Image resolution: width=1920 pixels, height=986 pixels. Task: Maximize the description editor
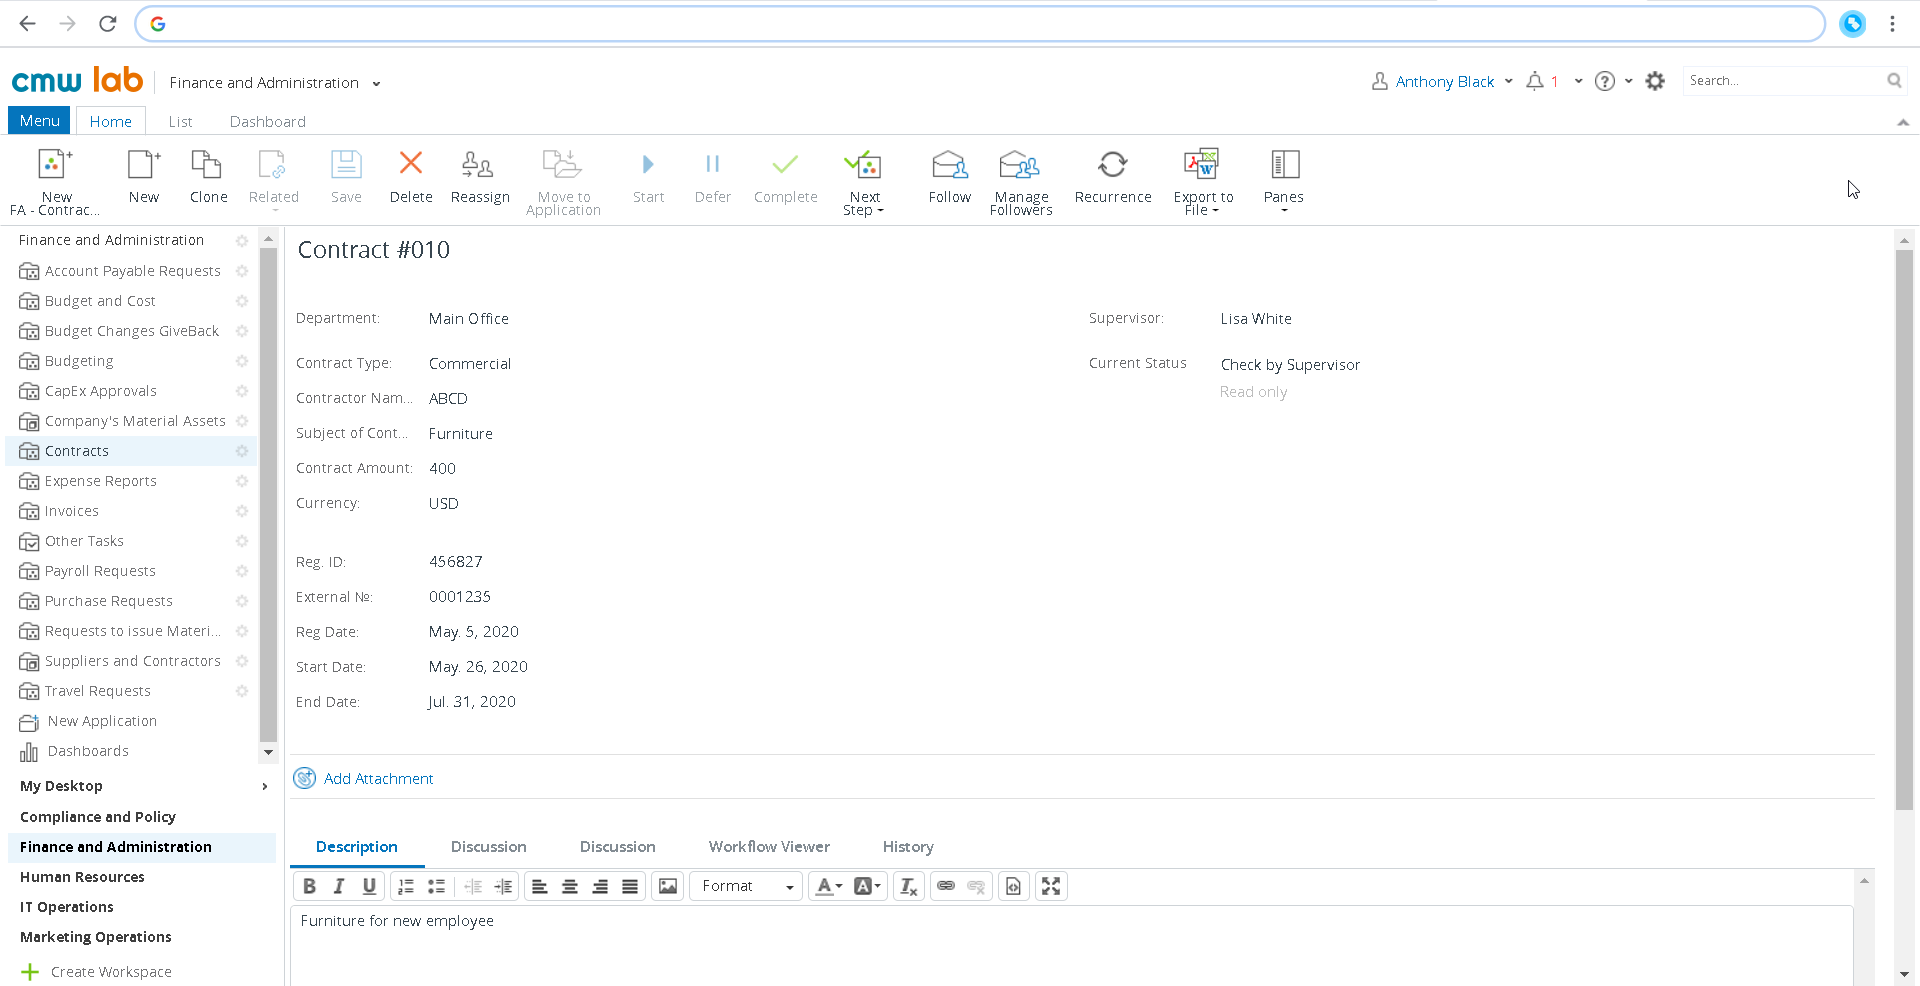tap(1051, 886)
